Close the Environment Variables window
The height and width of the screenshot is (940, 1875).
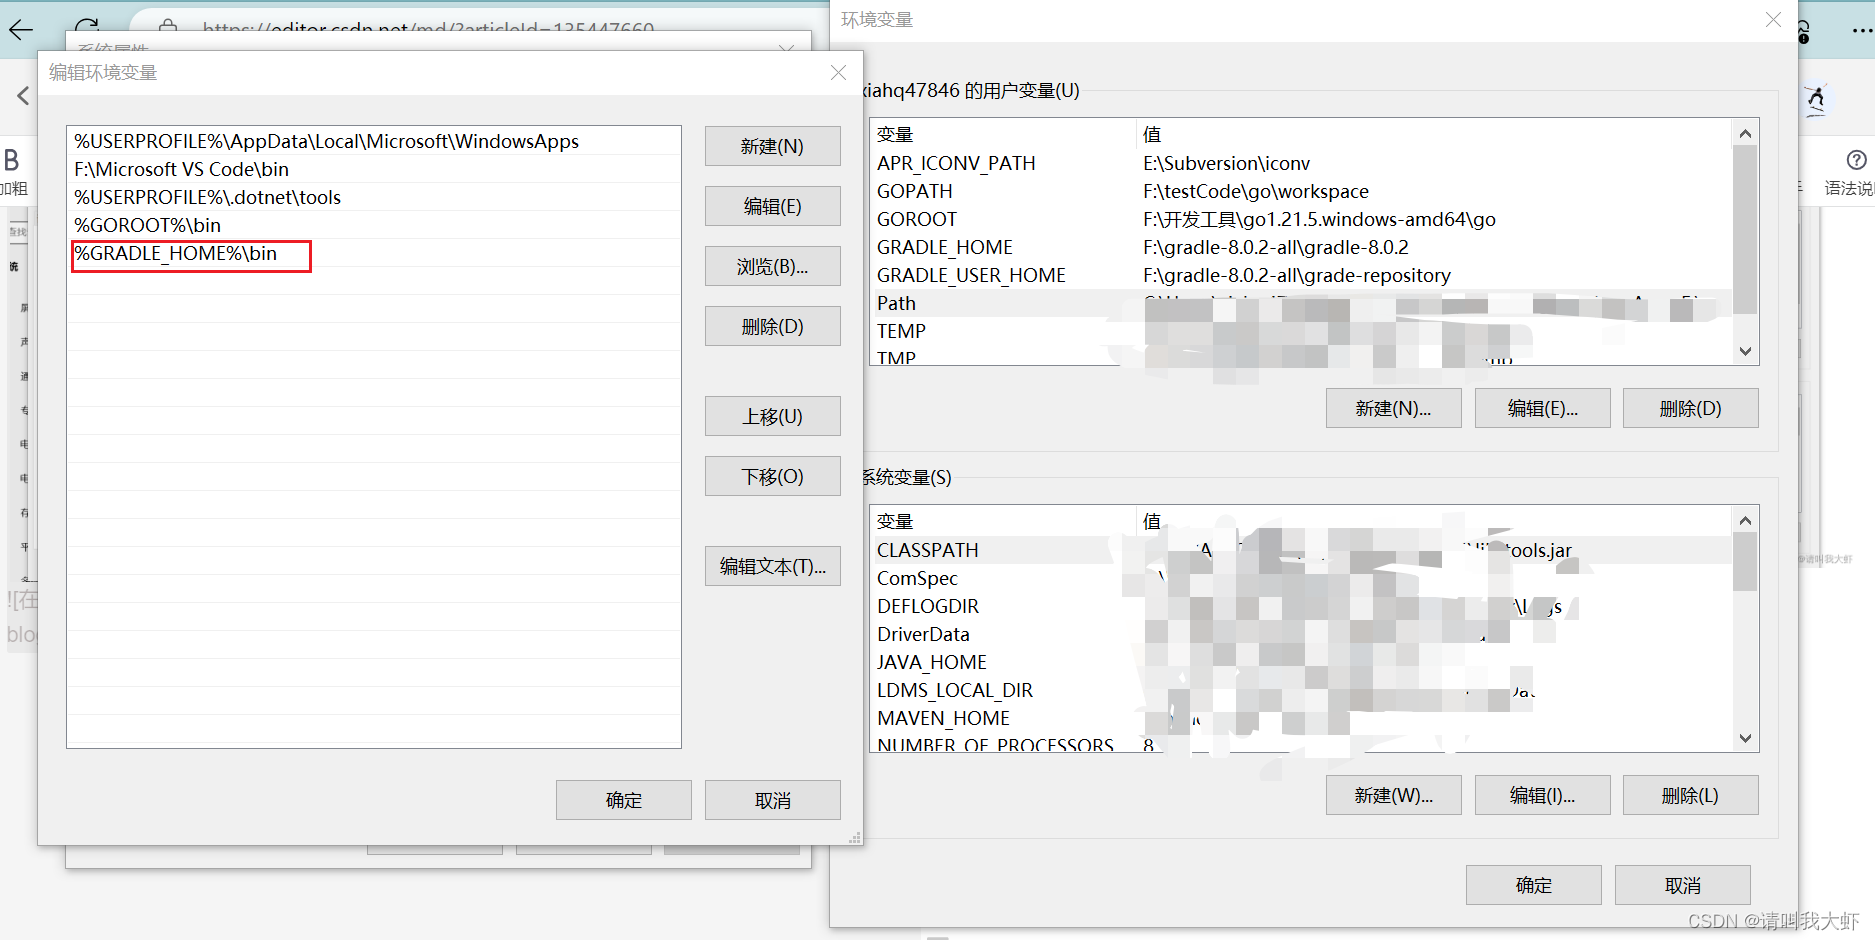(x=1773, y=19)
